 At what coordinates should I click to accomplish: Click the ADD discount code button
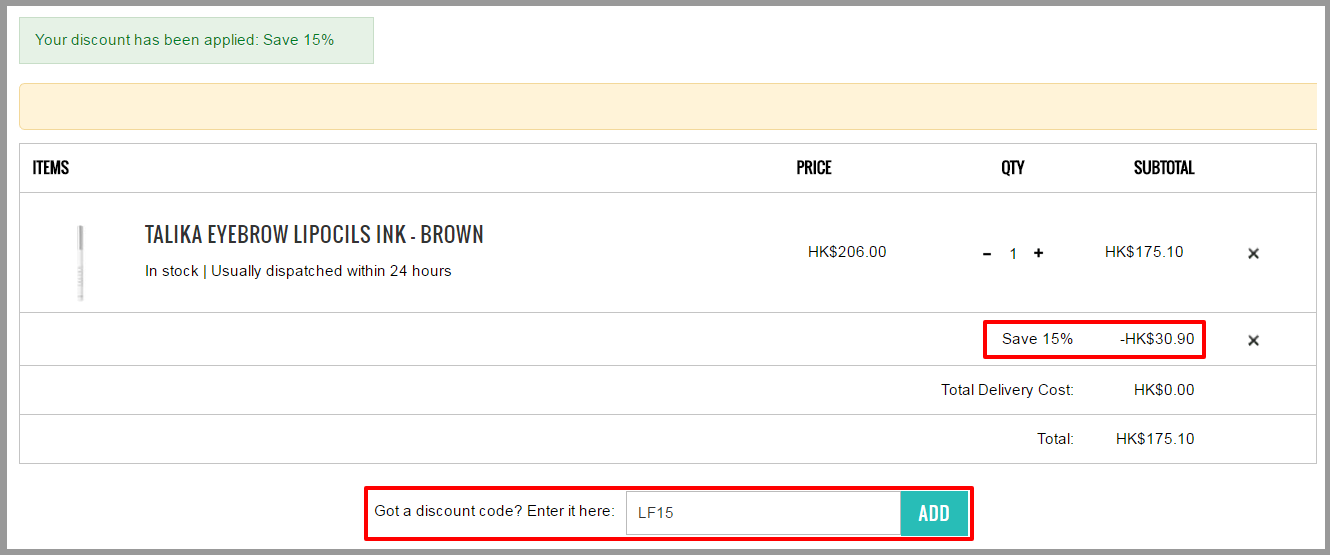pos(934,513)
